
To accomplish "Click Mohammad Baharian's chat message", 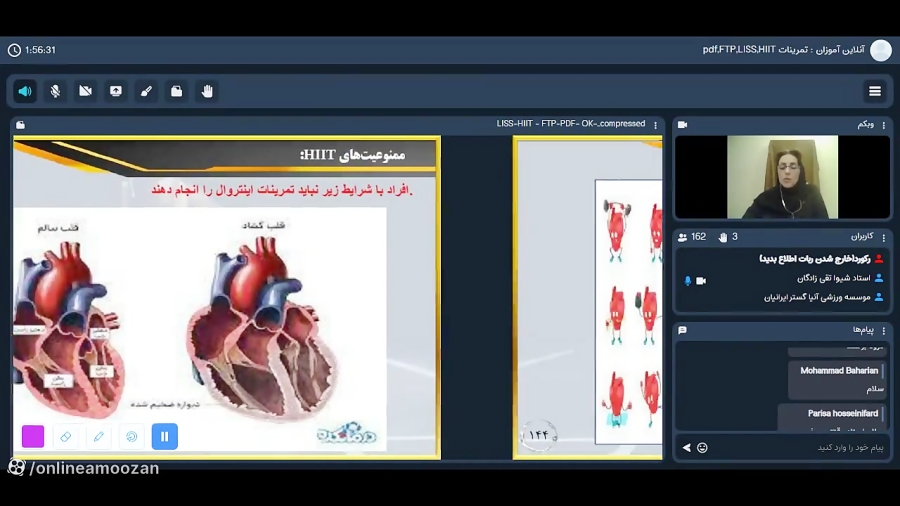I will click(836, 380).
